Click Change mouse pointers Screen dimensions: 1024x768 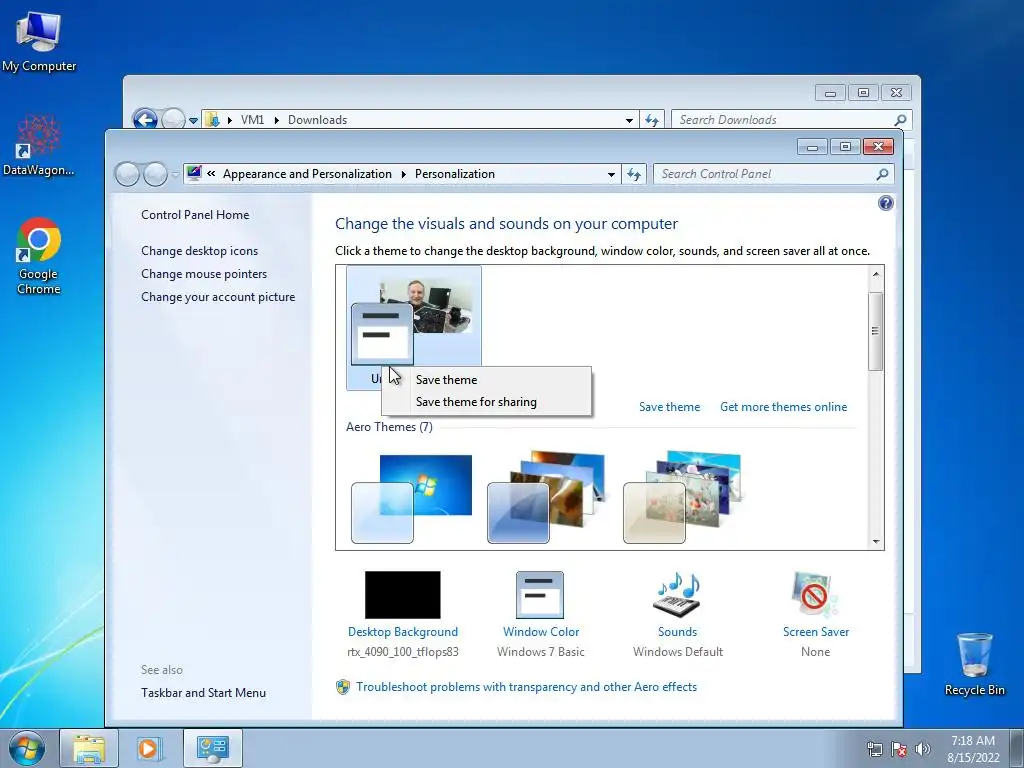204,274
